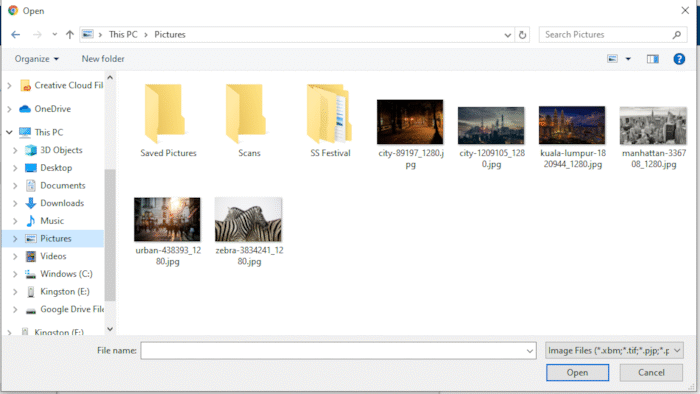Screen dimensions: 700x394
Task: Open the view options dropdown arrow
Action: click(628, 59)
